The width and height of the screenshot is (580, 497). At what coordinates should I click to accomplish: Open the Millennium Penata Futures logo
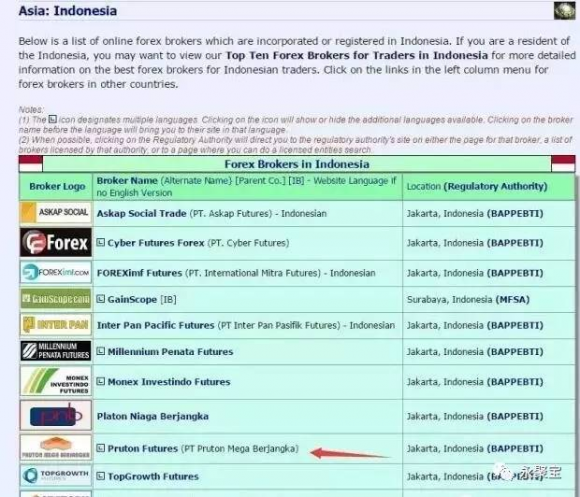tap(55, 351)
